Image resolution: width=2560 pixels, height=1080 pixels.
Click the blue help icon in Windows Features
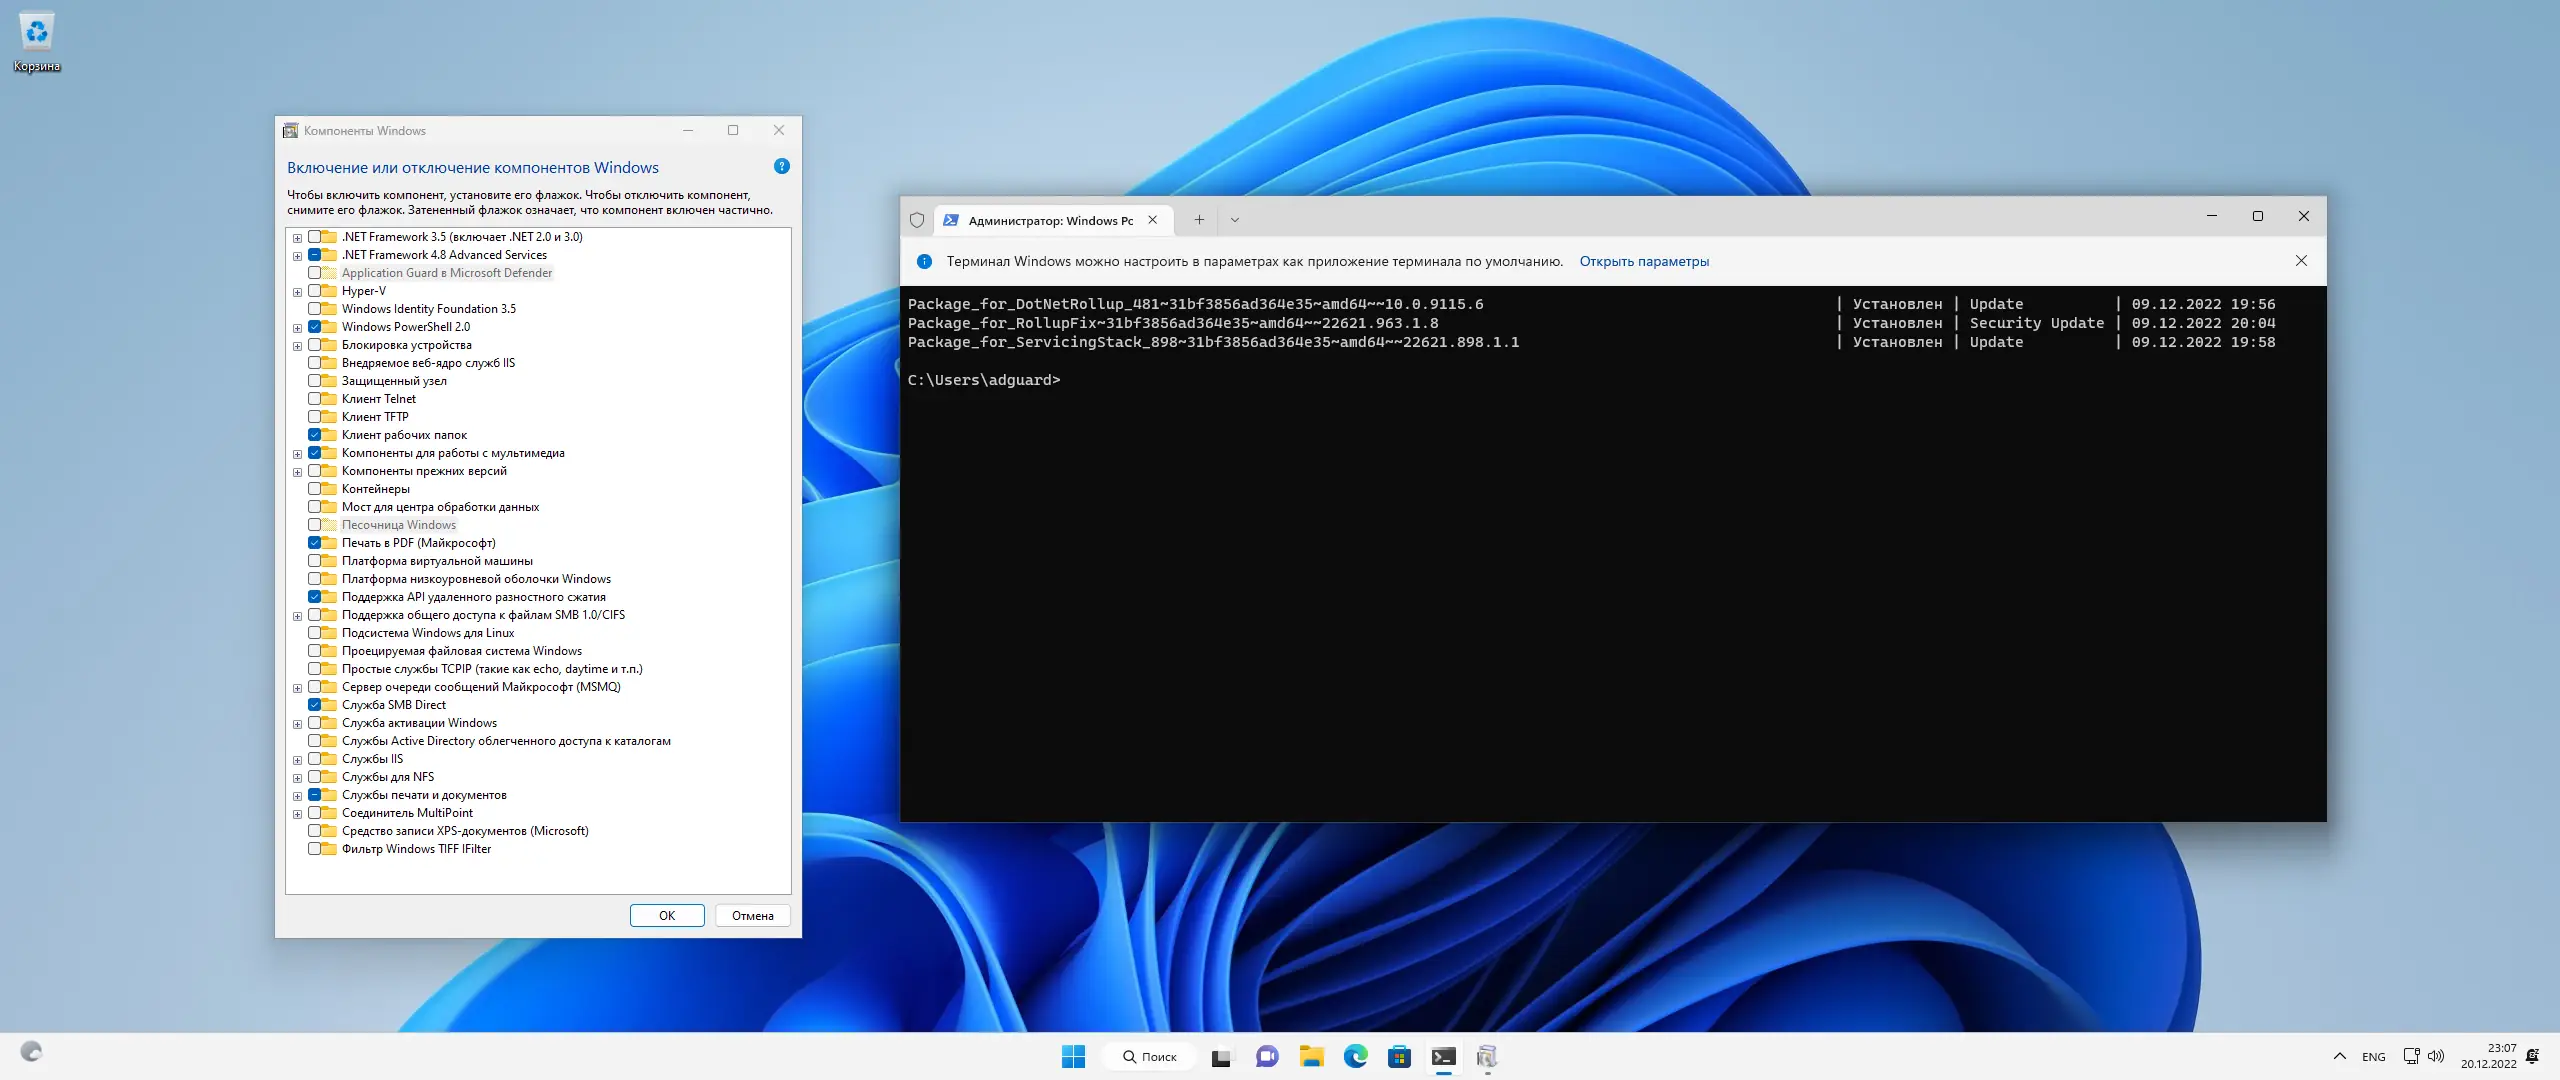click(x=782, y=166)
